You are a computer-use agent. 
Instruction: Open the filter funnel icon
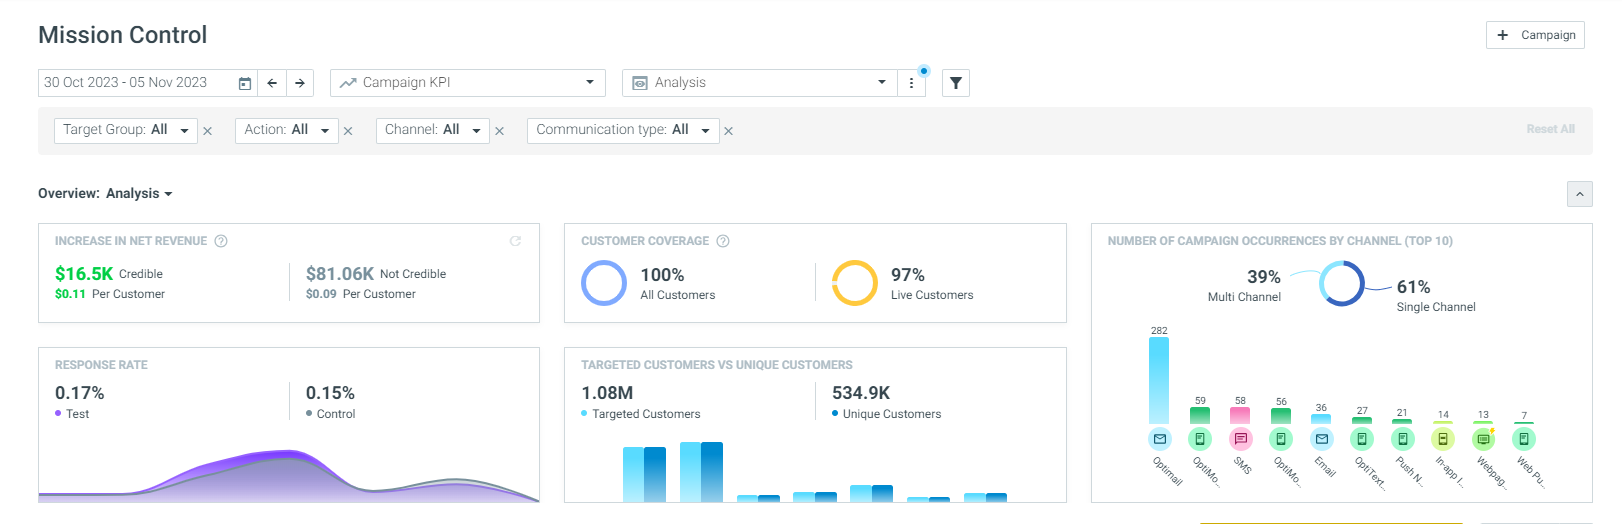[x=956, y=83]
